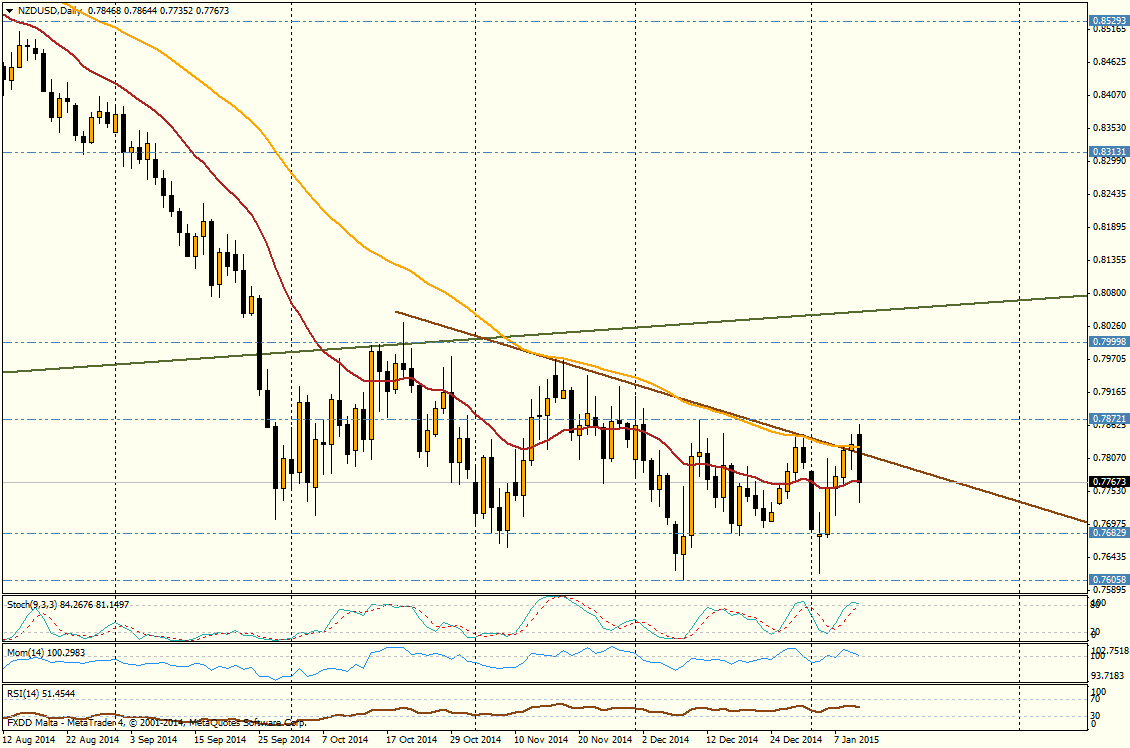Image resolution: width=1130 pixels, height=748 pixels.
Task: Click the 0.80800 price scale value
Action: [x=1107, y=293]
